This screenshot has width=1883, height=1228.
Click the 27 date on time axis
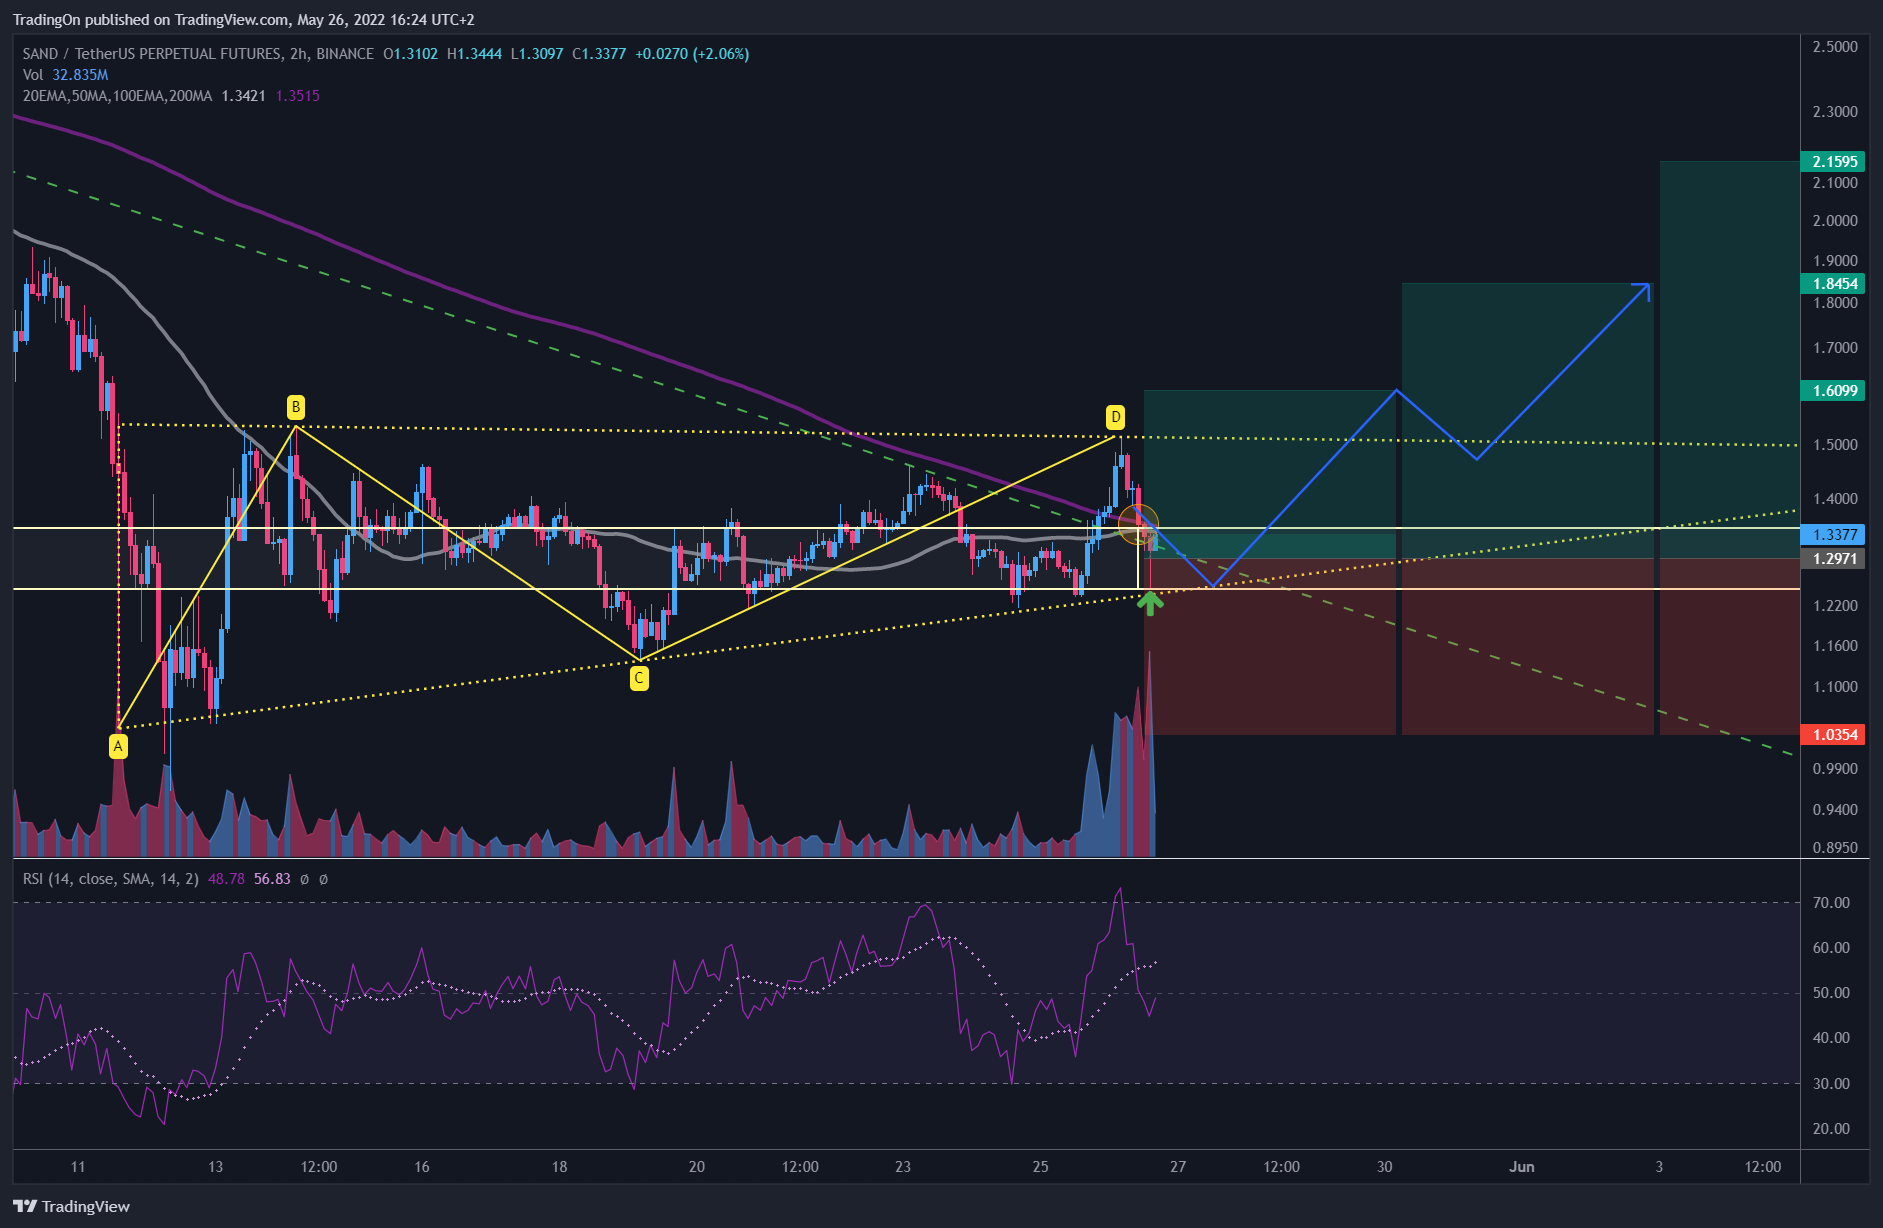pos(1178,1167)
